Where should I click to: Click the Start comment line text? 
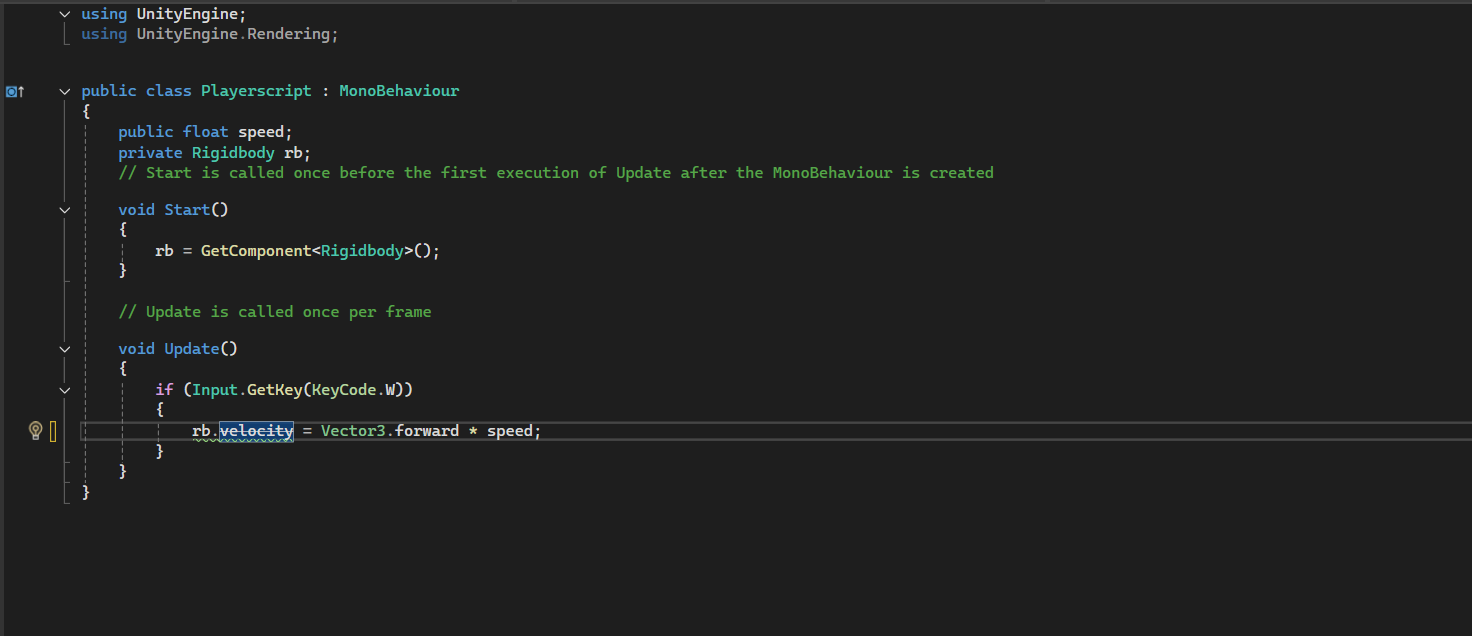pos(556,173)
